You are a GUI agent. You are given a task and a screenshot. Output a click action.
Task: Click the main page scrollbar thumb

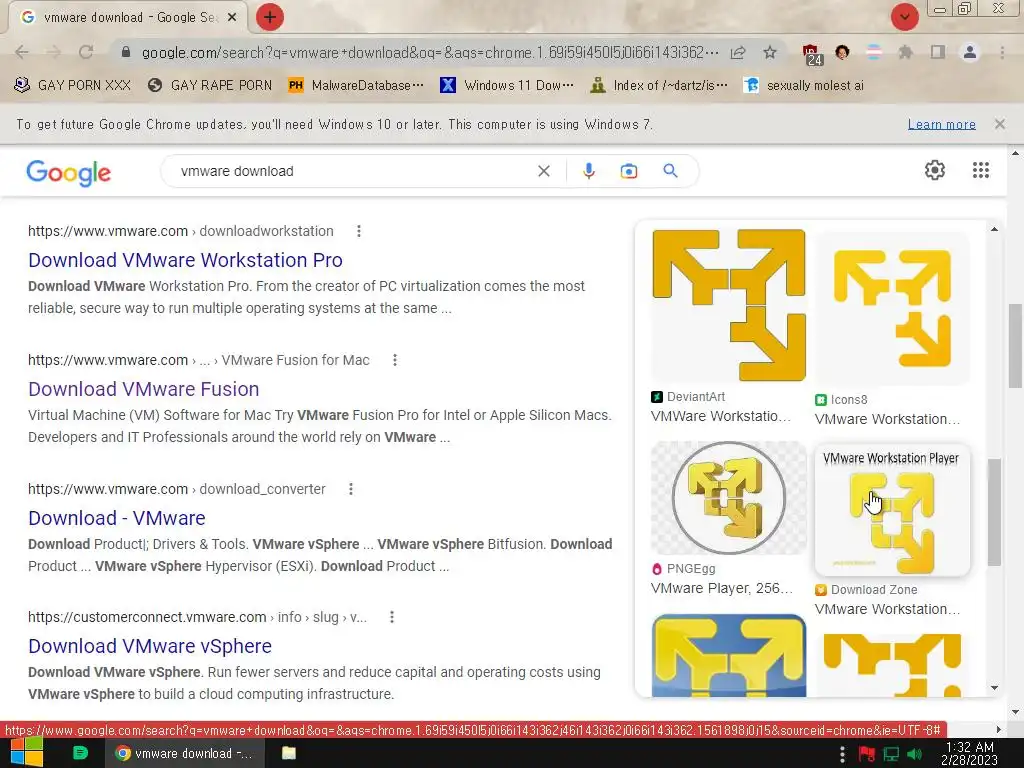click(x=1015, y=345)
